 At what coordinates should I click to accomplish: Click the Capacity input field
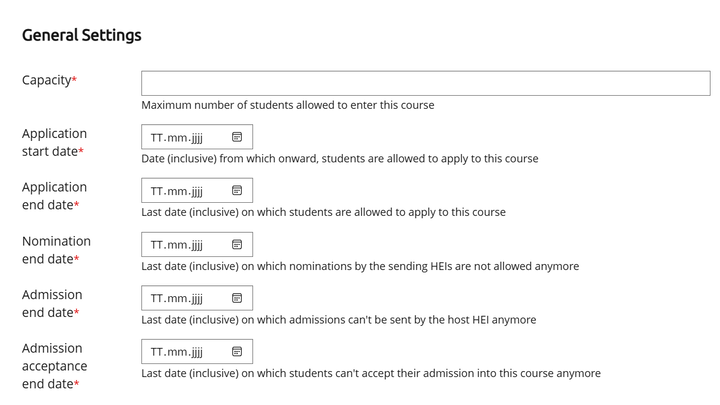425,83
